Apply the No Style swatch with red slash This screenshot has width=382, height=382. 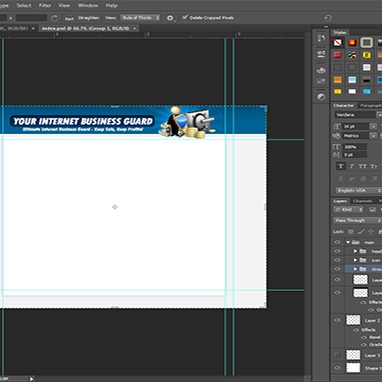[x=338, y=42]
